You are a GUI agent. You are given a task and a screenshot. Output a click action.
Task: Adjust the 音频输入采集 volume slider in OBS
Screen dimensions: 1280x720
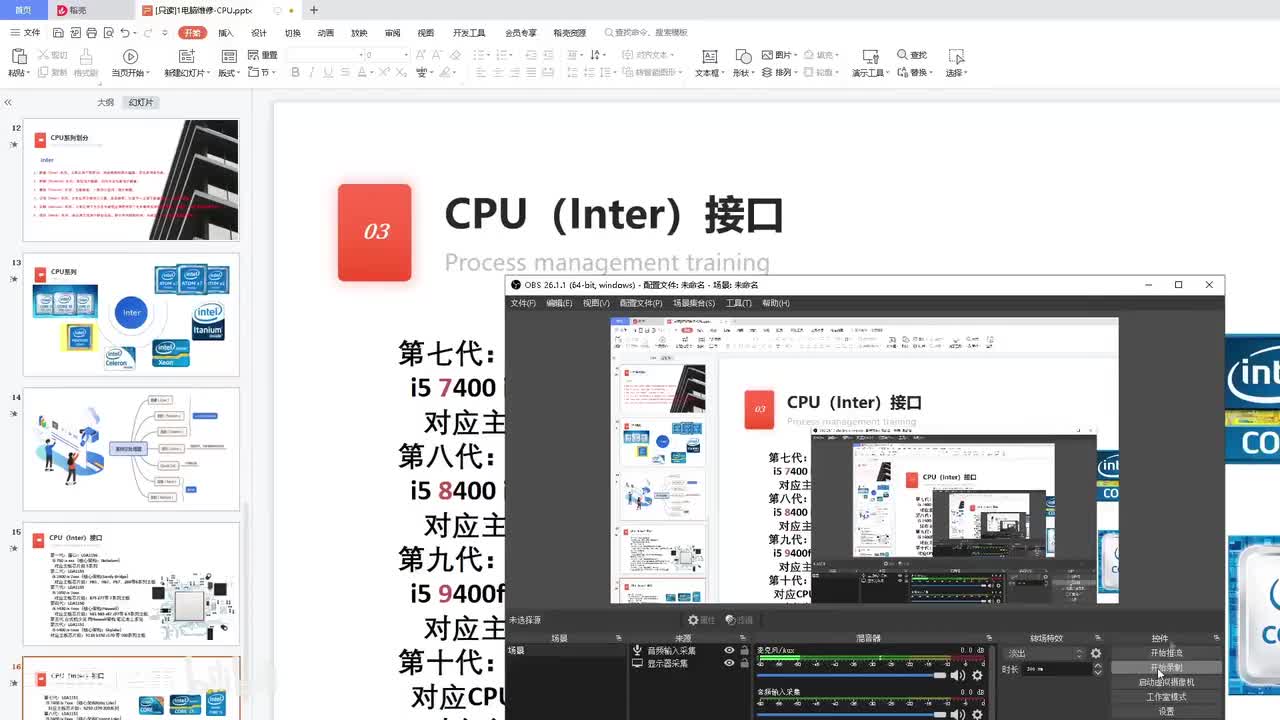click(852, 714)
